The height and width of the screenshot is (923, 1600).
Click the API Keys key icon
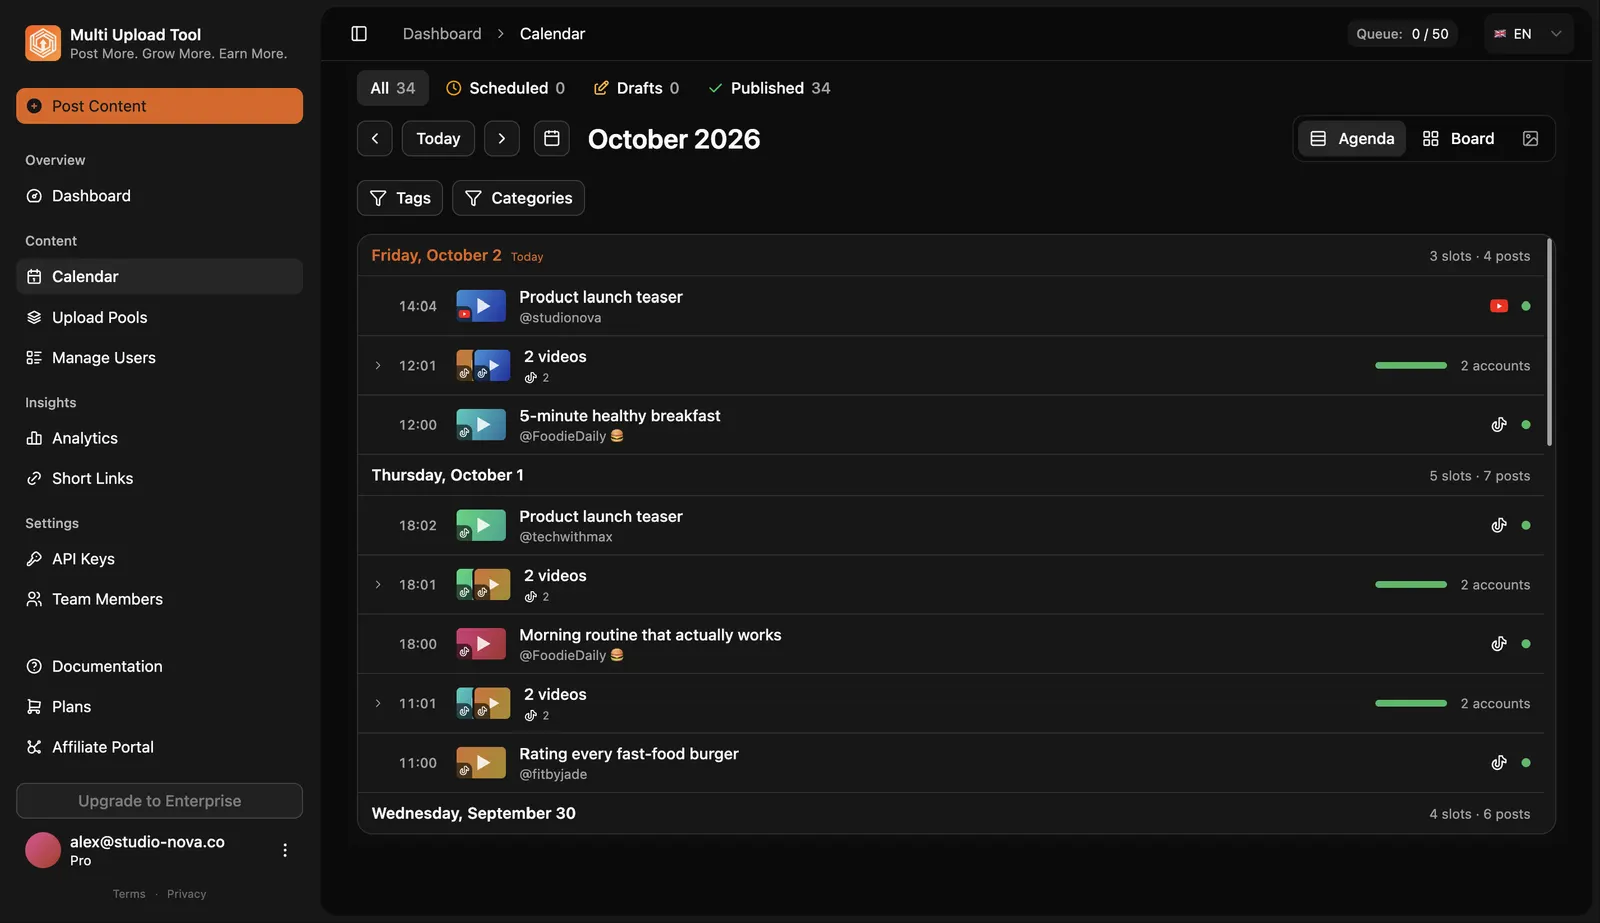click(34, 559)
